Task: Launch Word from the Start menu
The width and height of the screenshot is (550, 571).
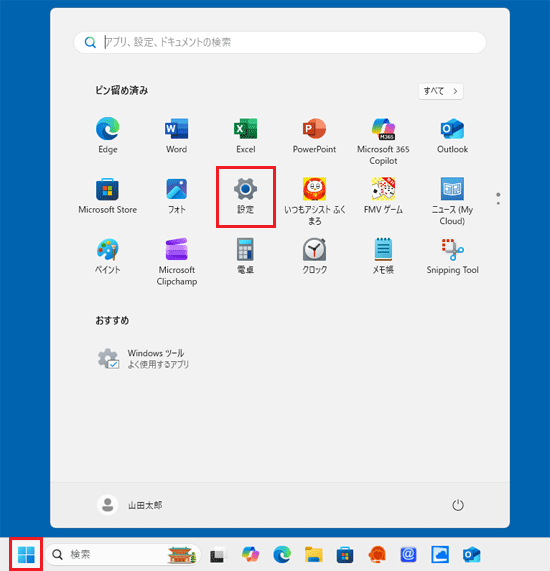Action: click(x=176, y=135)
